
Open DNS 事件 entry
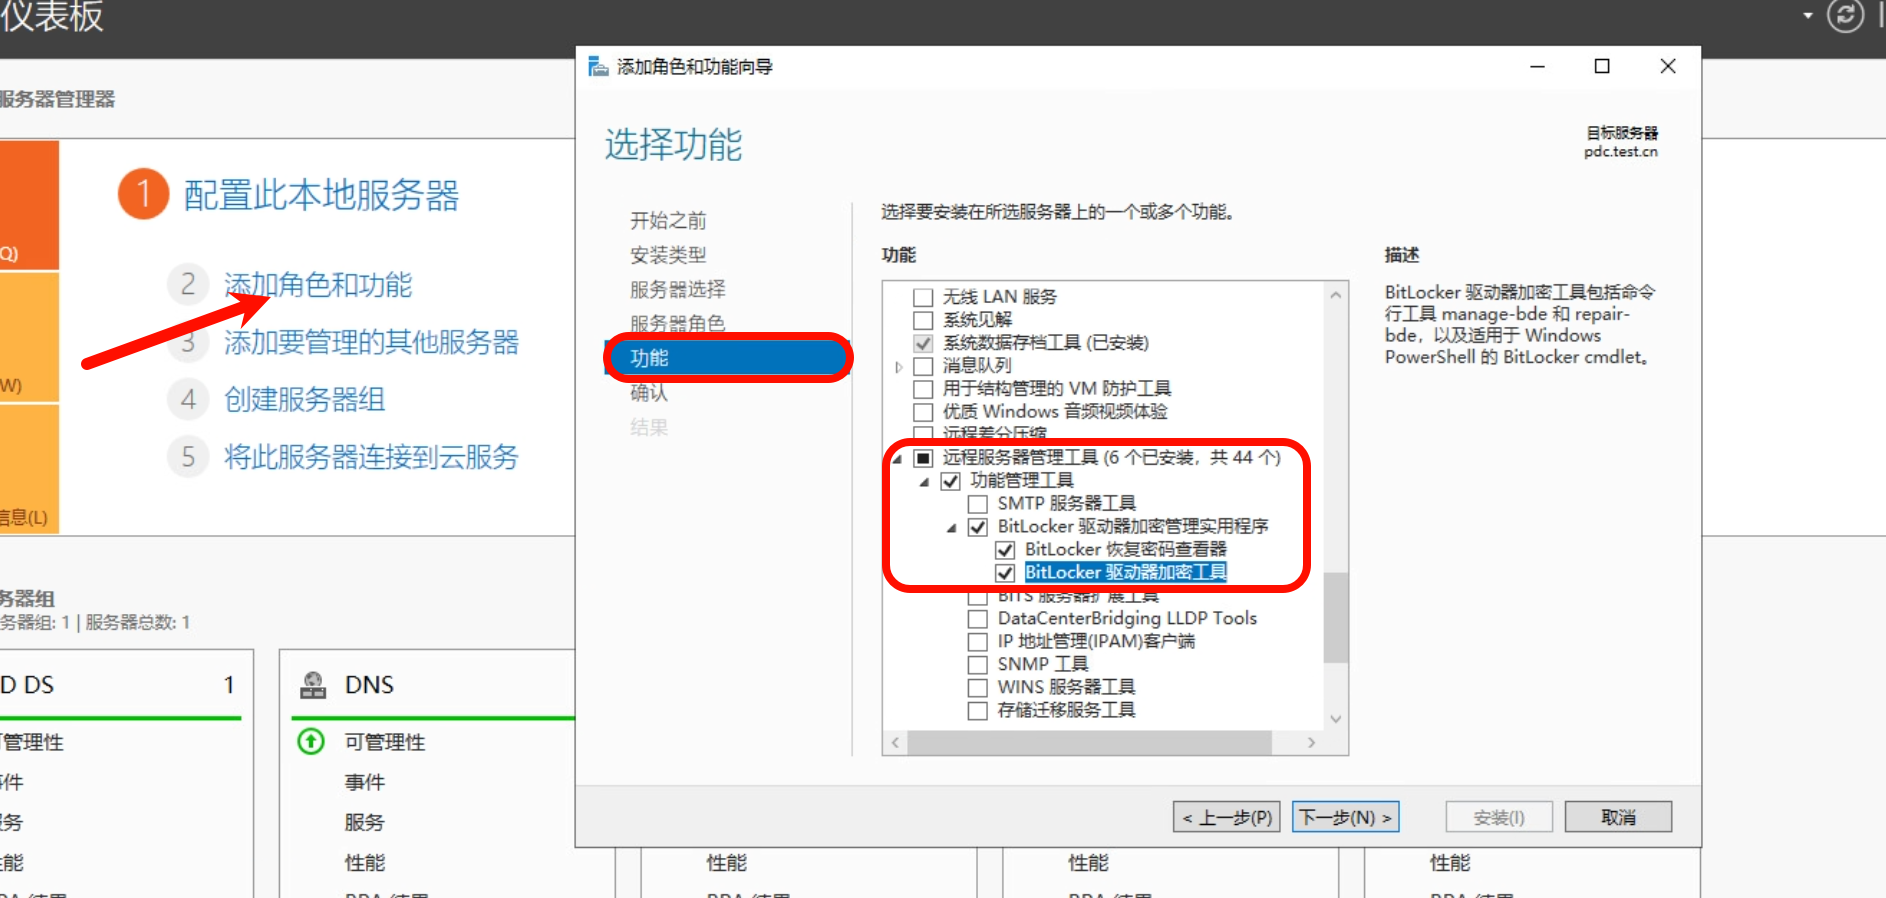pos(365,782)
